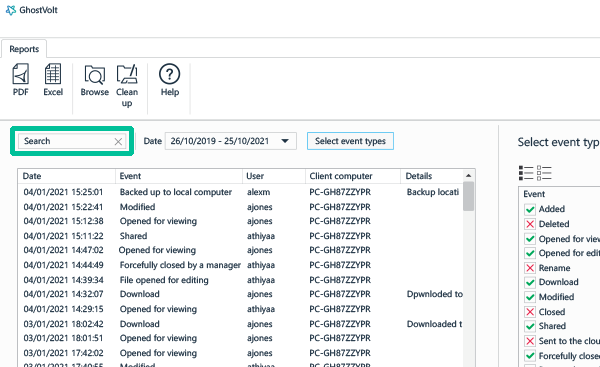Toggle the Opened for viewing checkbox
Image resolution: width=600 pixels, height=367 pixels.
(x=530, y=239)
